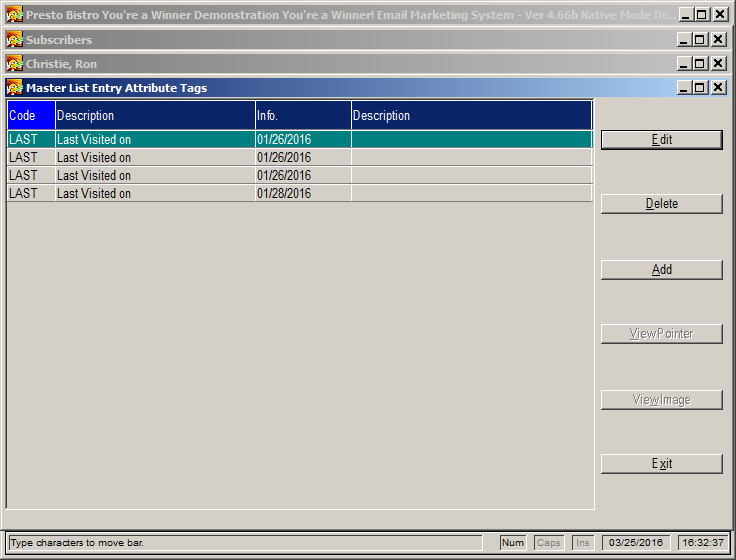The image size is (736, 560).
Task: Click the second Description column header next to Info.
Action: (x=472, y=115)
